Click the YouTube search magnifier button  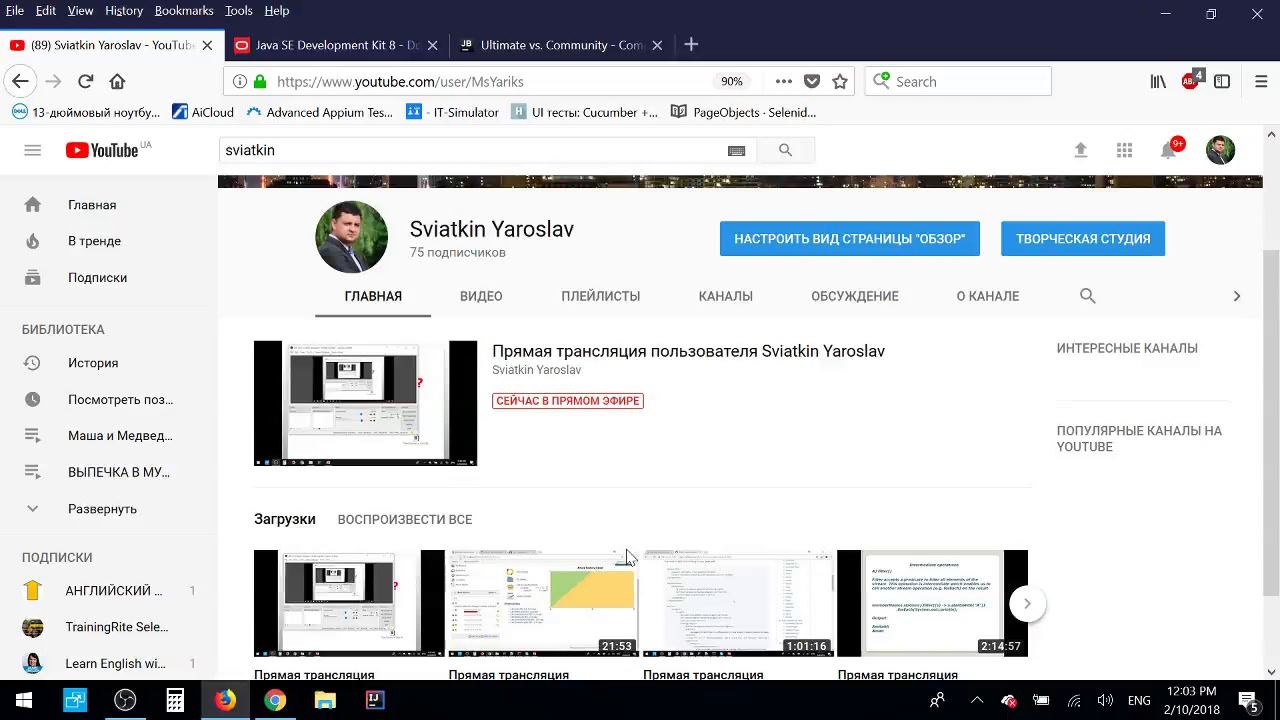coord(785,150)
